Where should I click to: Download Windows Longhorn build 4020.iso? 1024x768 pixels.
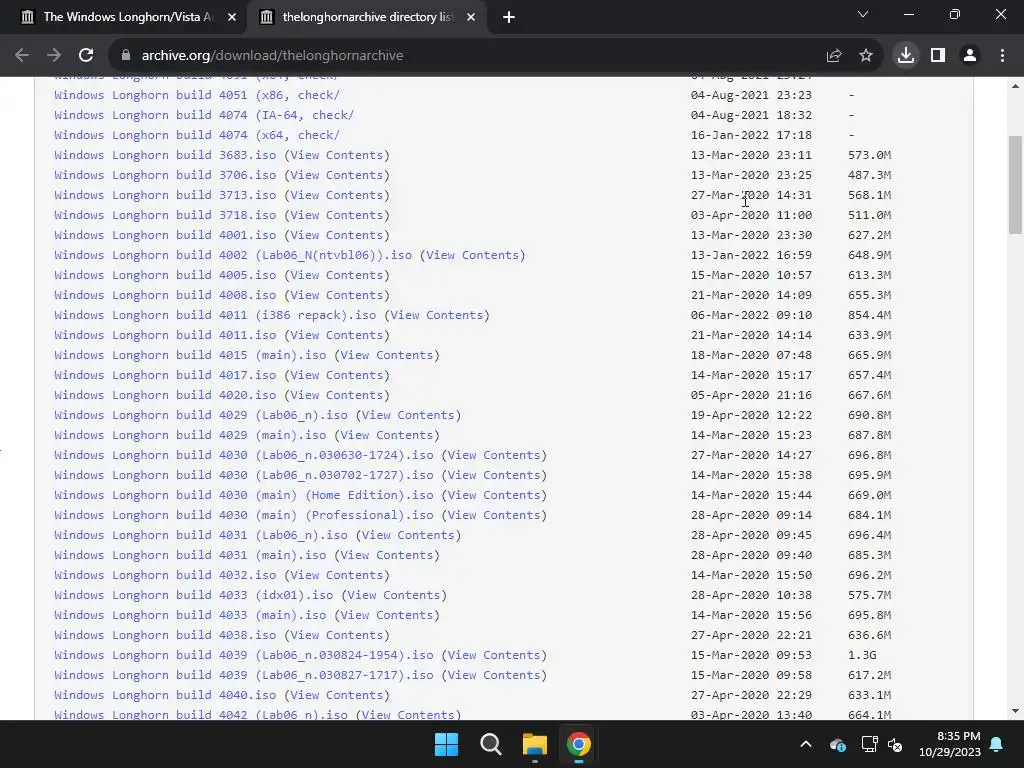(165, 395)
